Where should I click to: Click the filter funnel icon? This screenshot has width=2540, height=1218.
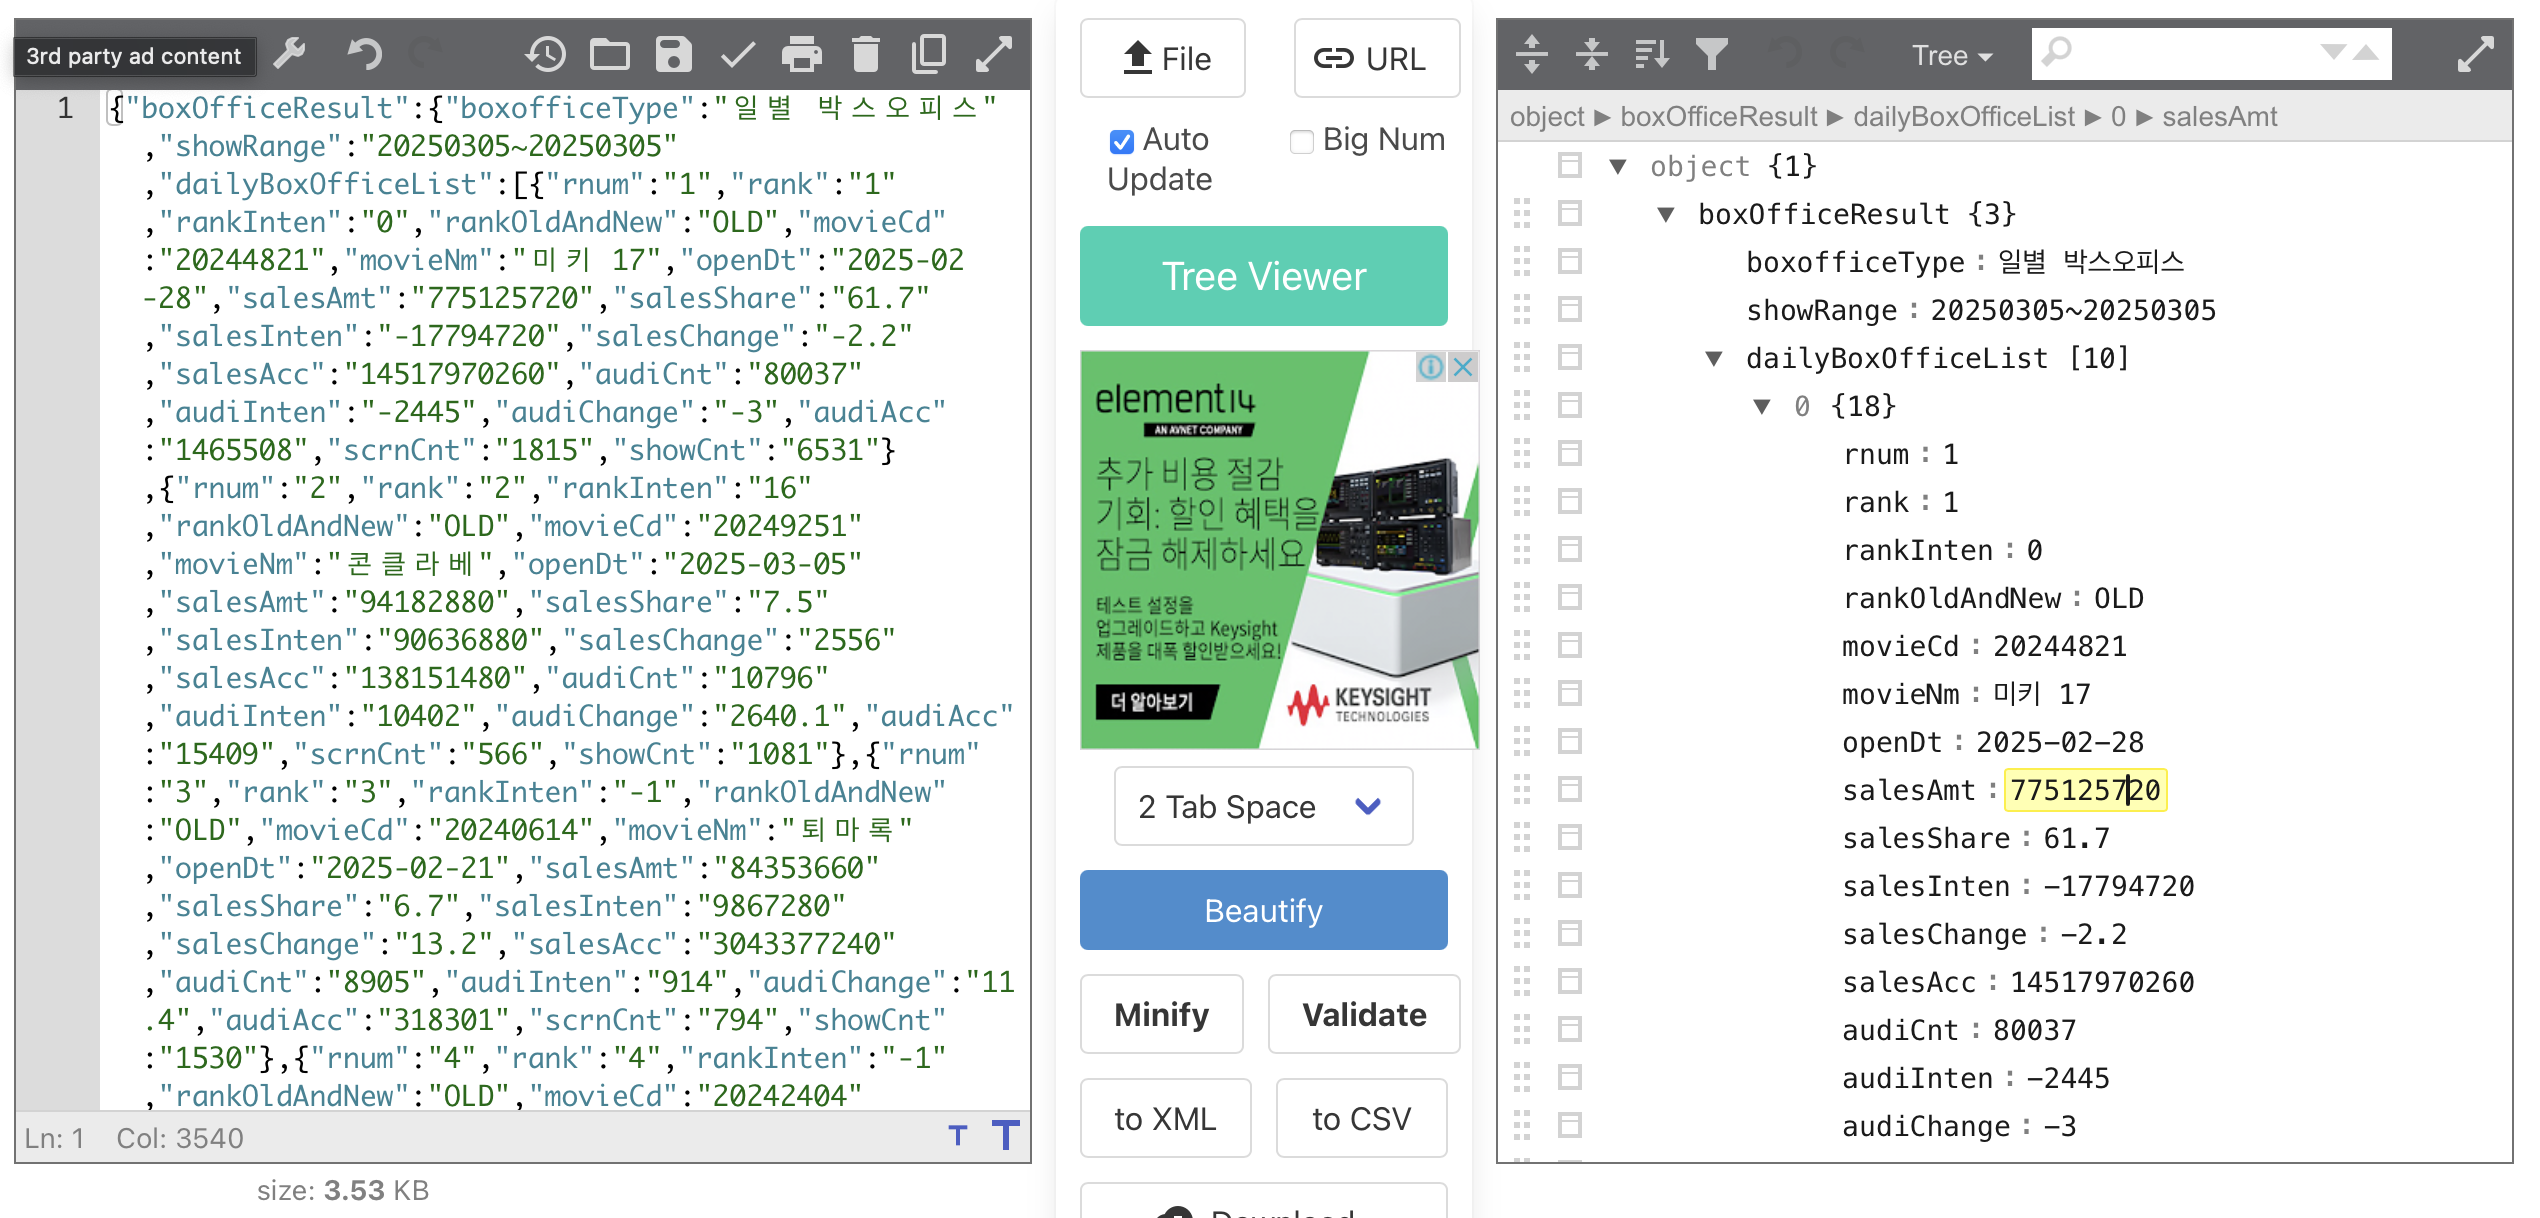point(1711,54)
